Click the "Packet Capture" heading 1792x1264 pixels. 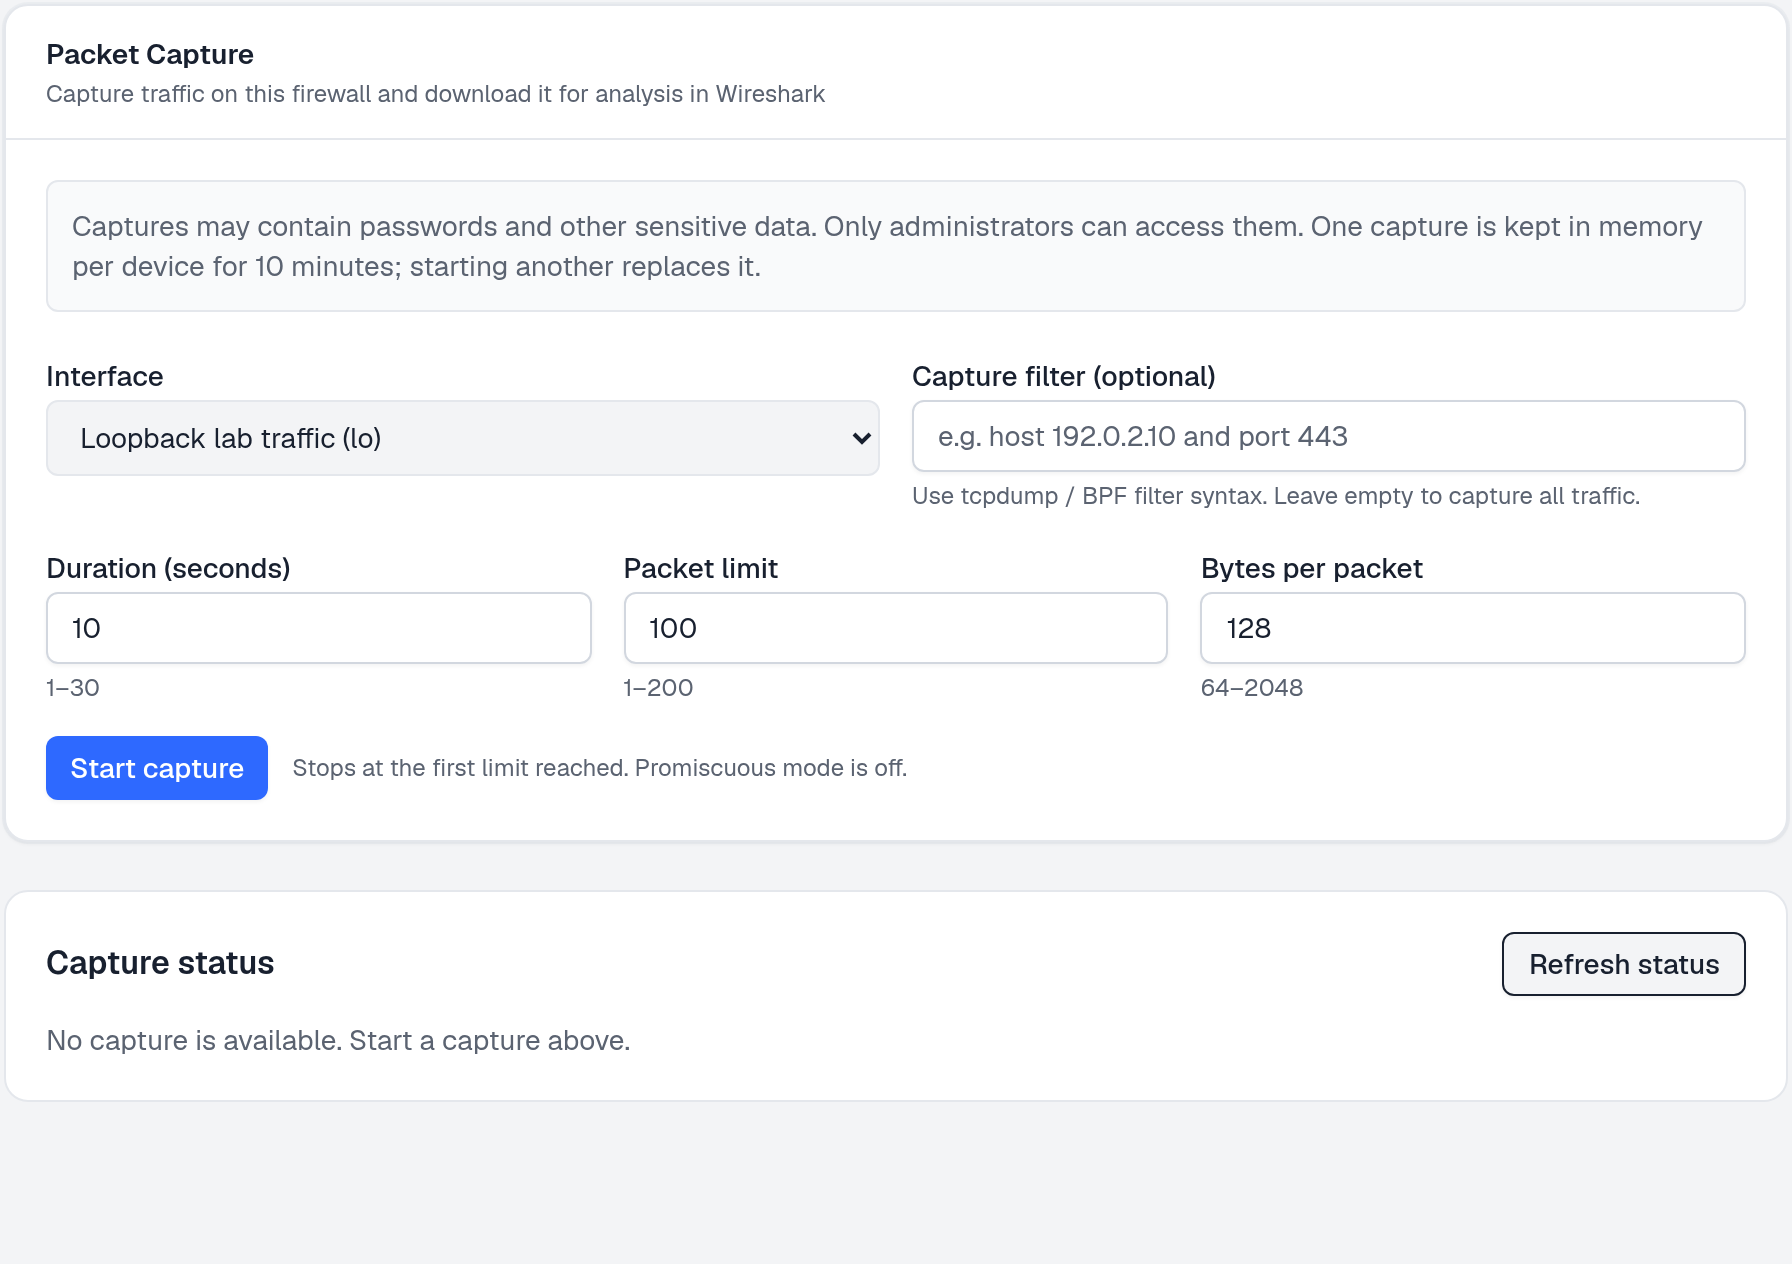[150, 54]
